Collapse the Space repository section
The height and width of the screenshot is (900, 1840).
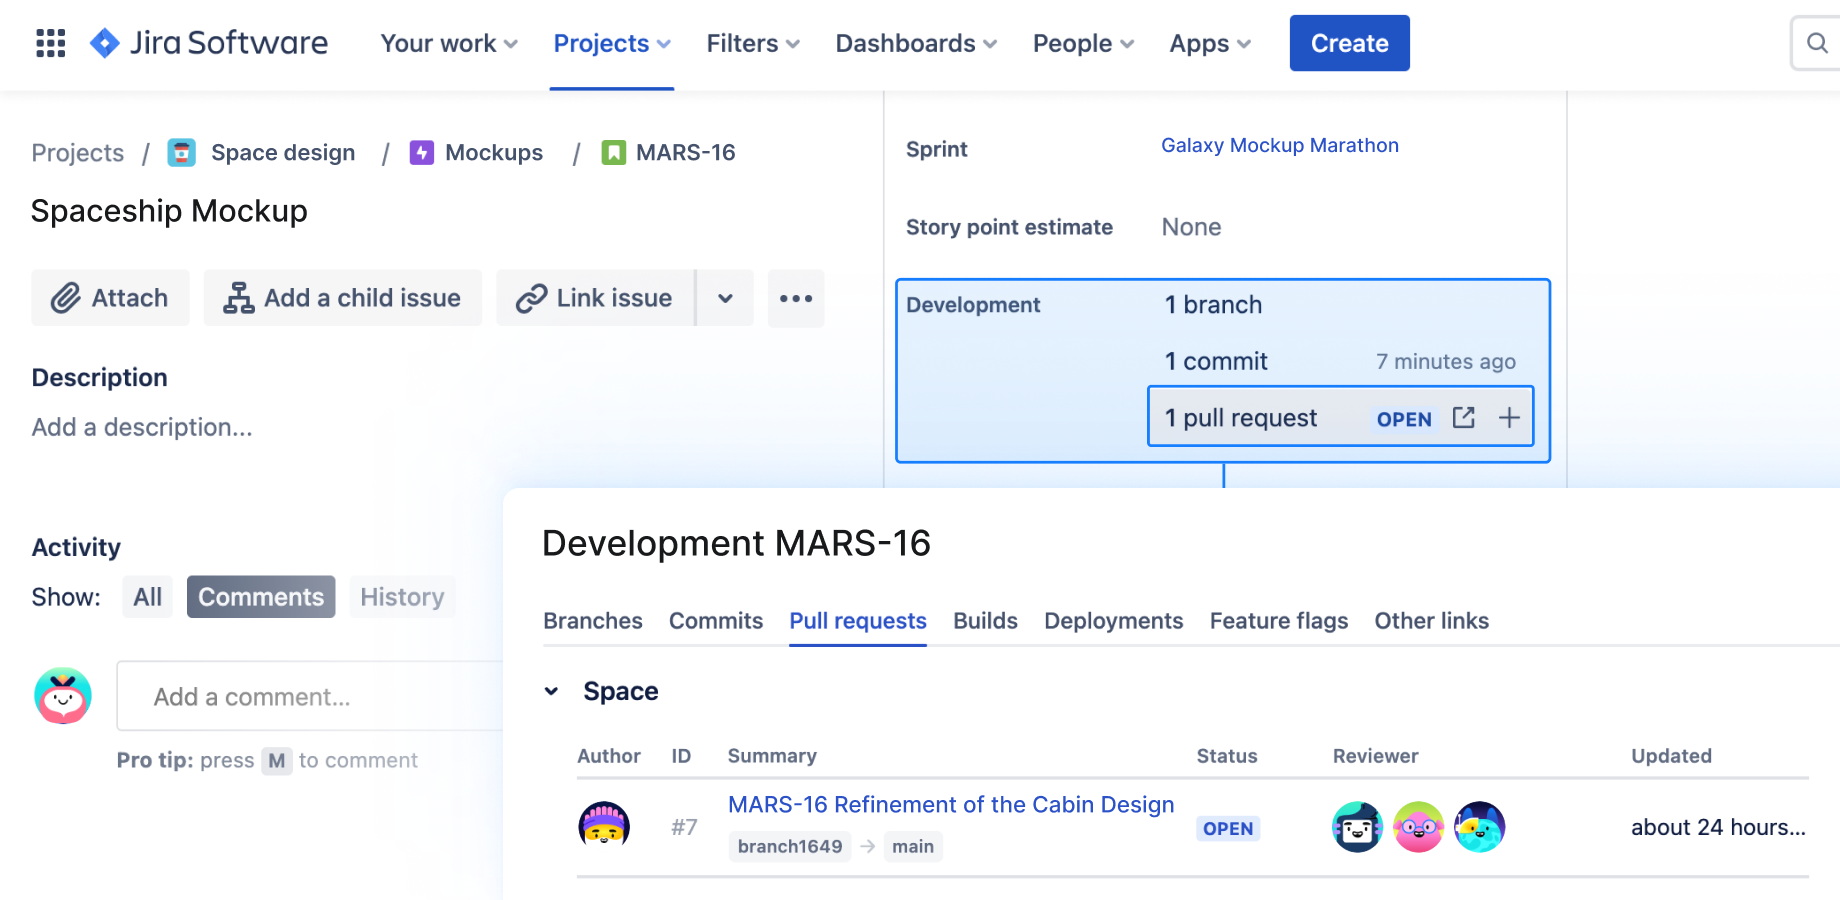point(551,691)
